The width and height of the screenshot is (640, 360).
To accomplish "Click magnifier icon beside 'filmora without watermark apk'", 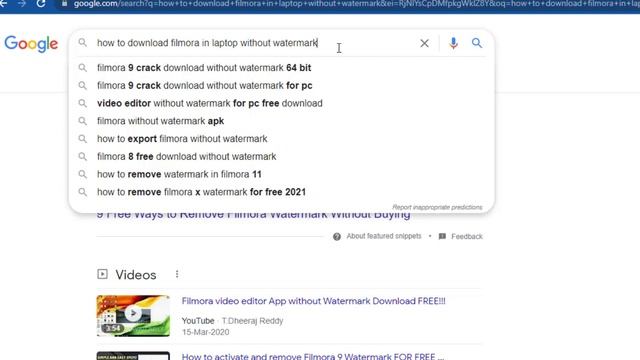I will (82, 121).
